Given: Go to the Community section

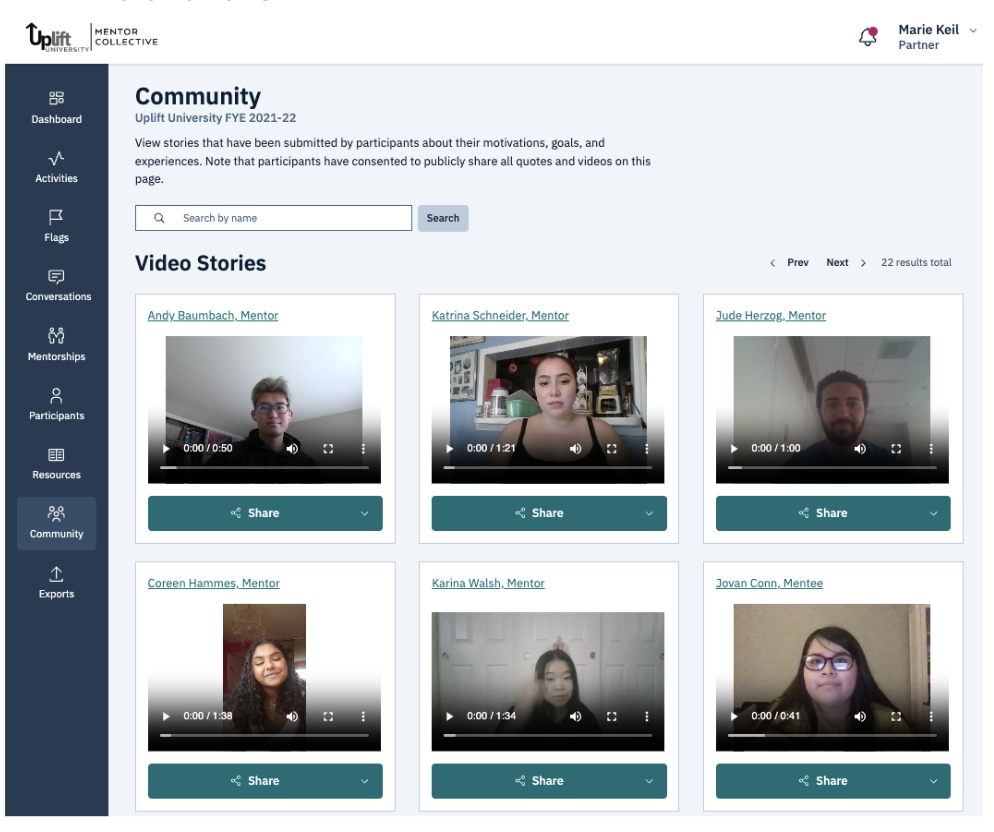Looking at the screenshot, I should [56, 523].
